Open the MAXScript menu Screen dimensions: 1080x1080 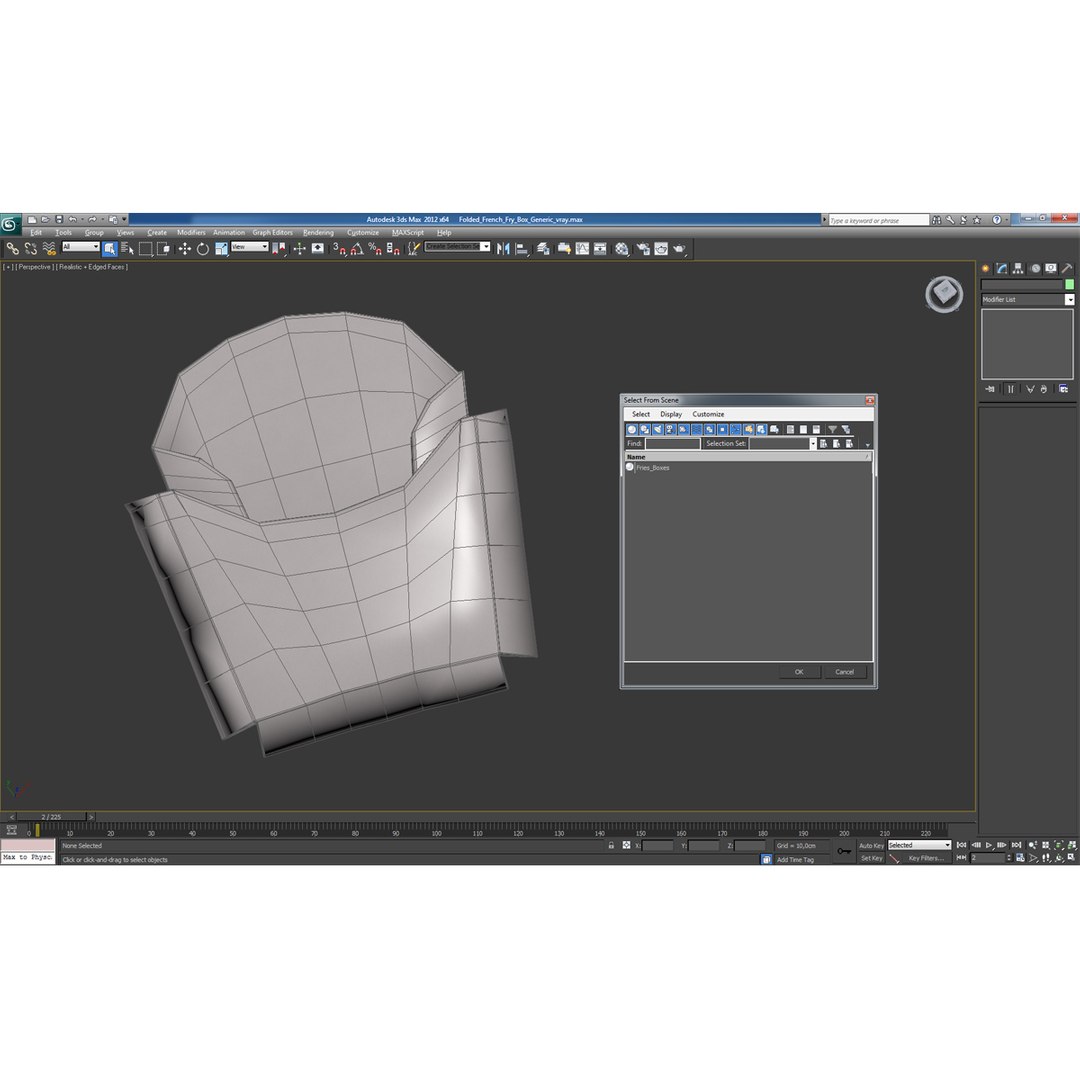tap(408, 233)
